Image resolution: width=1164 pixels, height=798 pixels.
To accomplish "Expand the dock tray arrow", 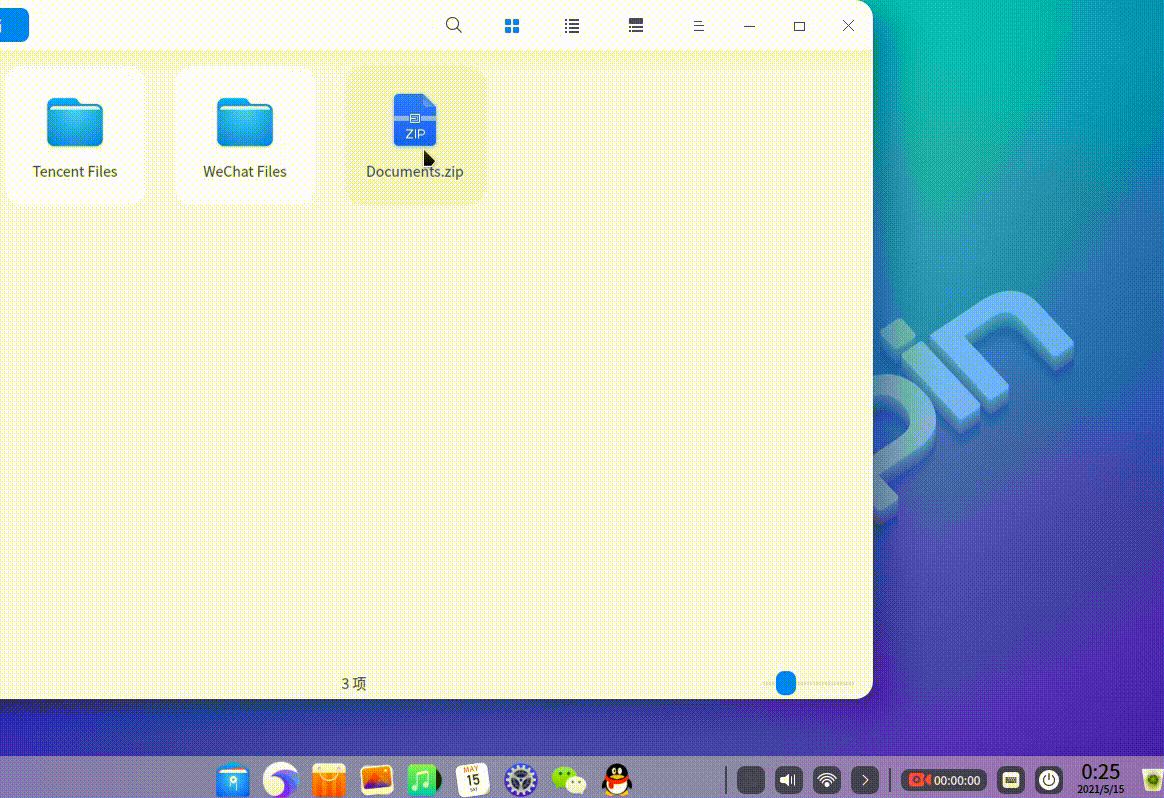I will click(x=865, y=780).
